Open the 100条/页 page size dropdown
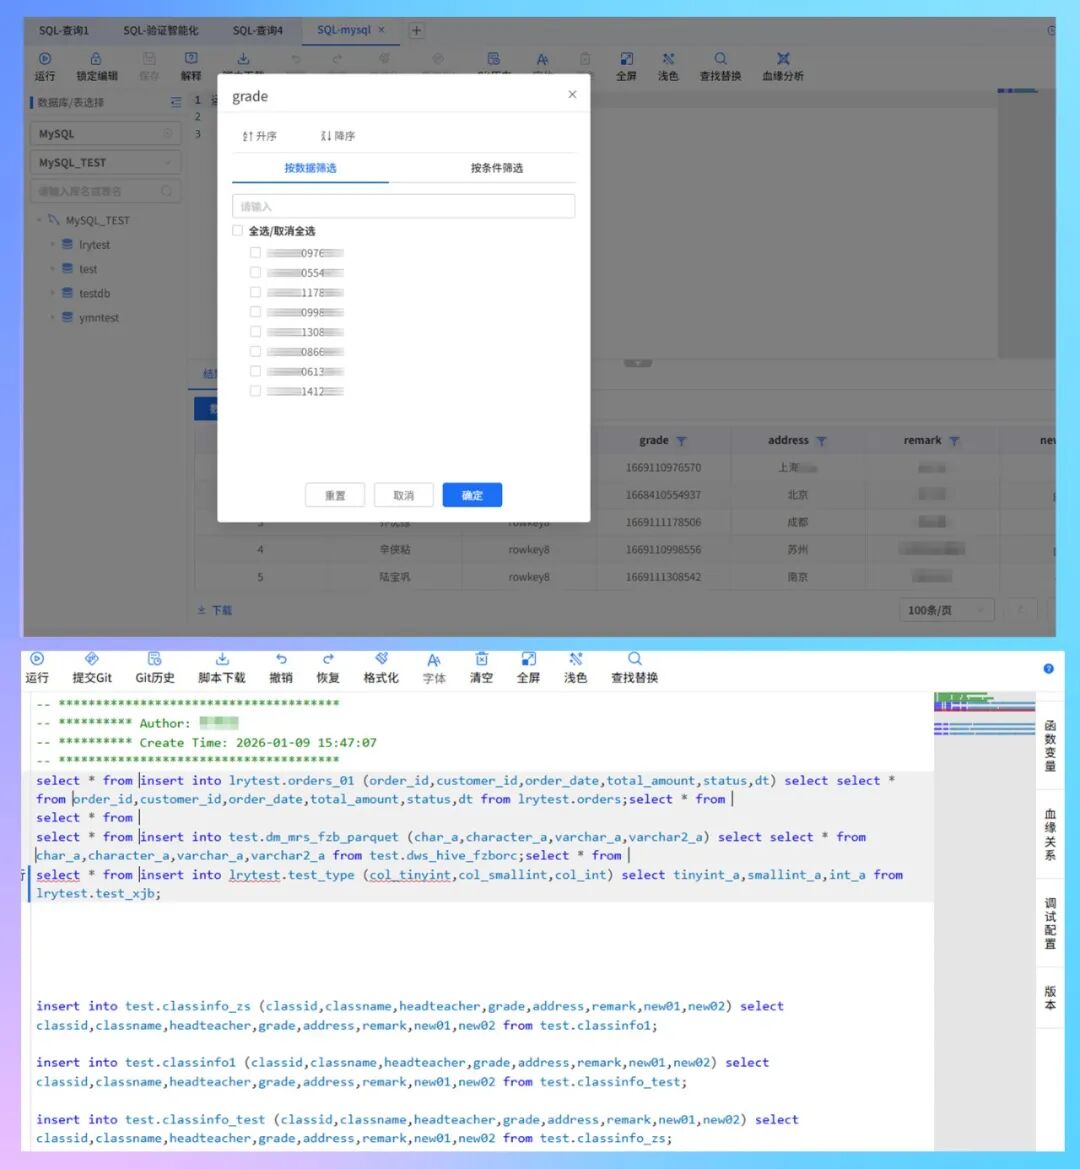This screenshot has height=1169, width=1080. point(946,610)
